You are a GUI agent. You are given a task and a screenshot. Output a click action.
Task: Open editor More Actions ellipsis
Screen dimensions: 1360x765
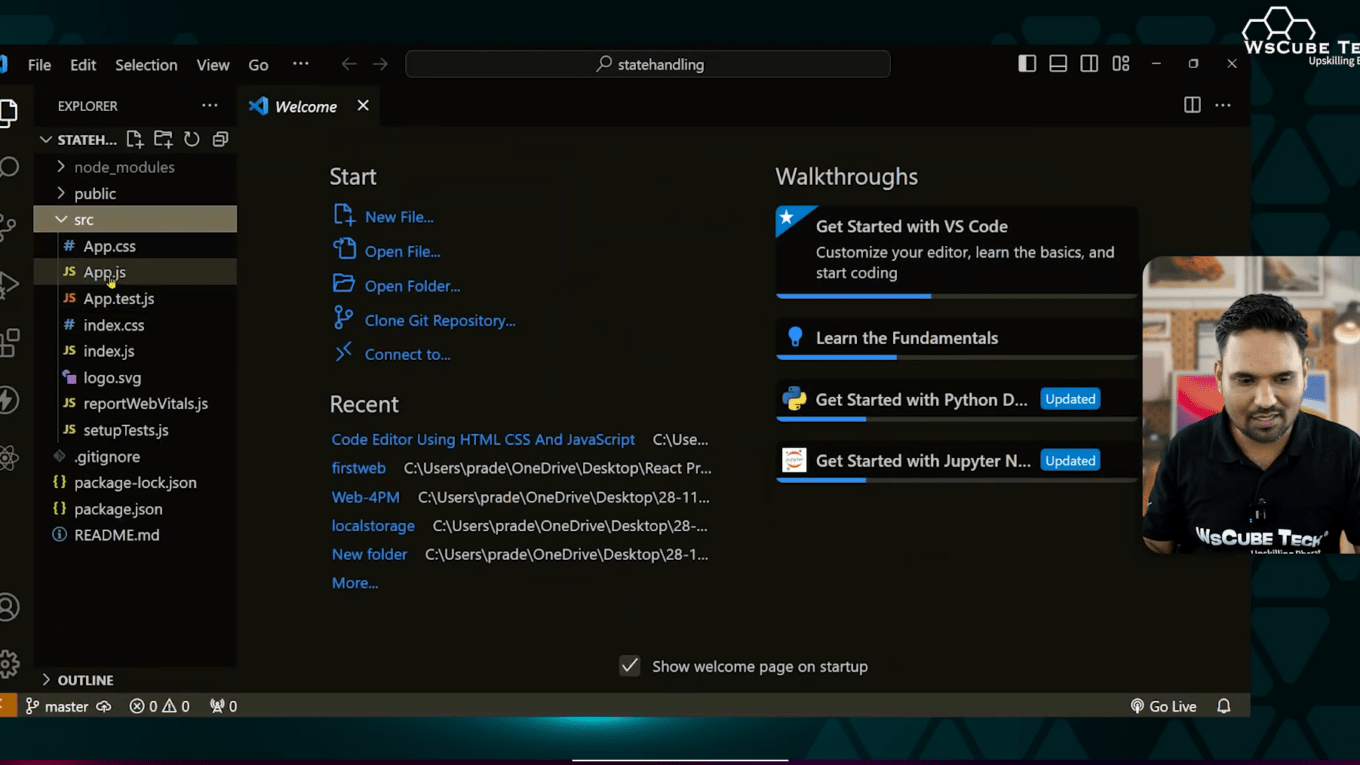1223,105
